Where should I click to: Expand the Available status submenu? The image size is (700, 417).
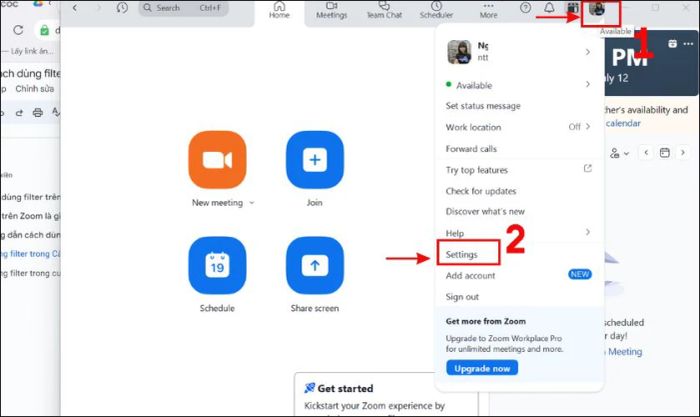tap(587, 85)
